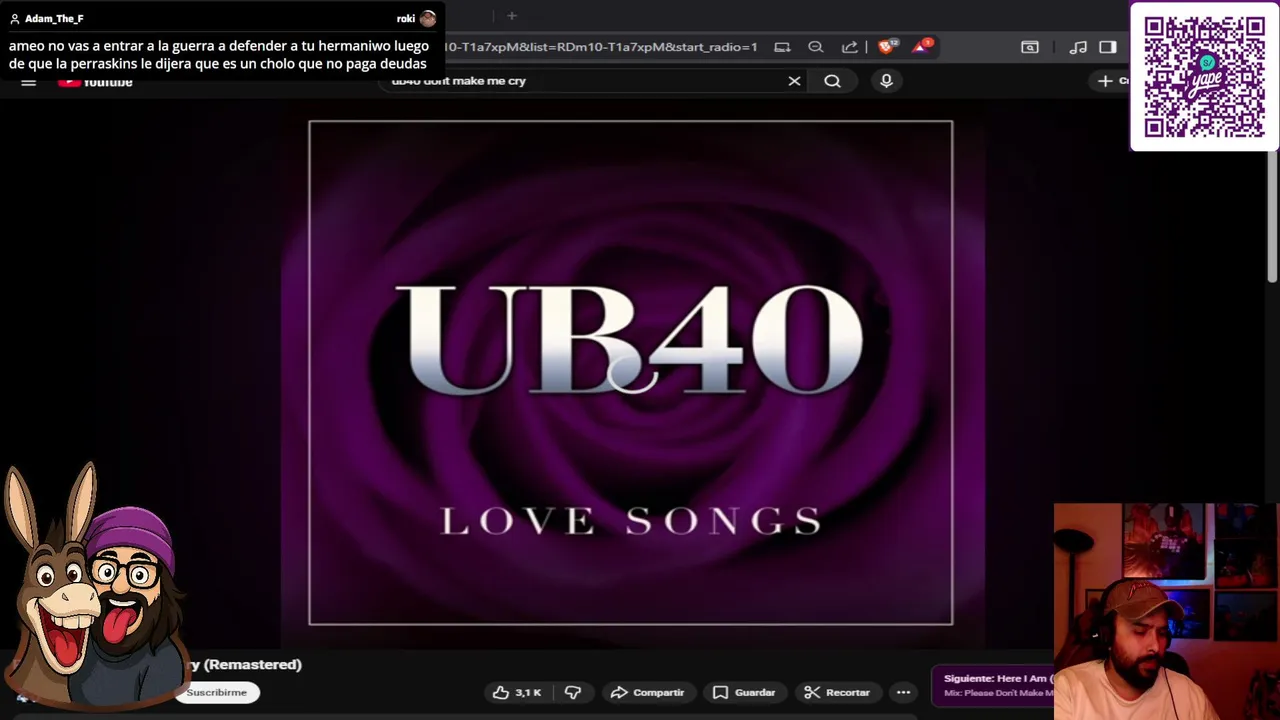Clip the video using Recortar
This screenshot has width=1280, height=720.
point(837,692)
